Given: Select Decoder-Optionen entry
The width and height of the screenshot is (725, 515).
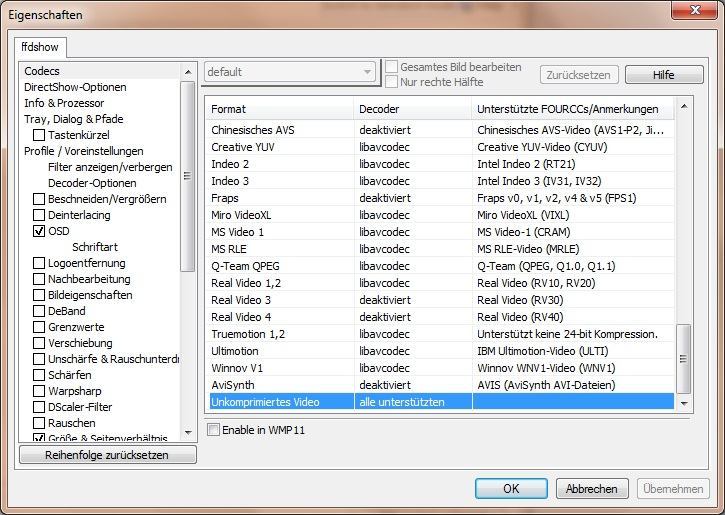Looking at the screenshot, I should click(92, 183).
